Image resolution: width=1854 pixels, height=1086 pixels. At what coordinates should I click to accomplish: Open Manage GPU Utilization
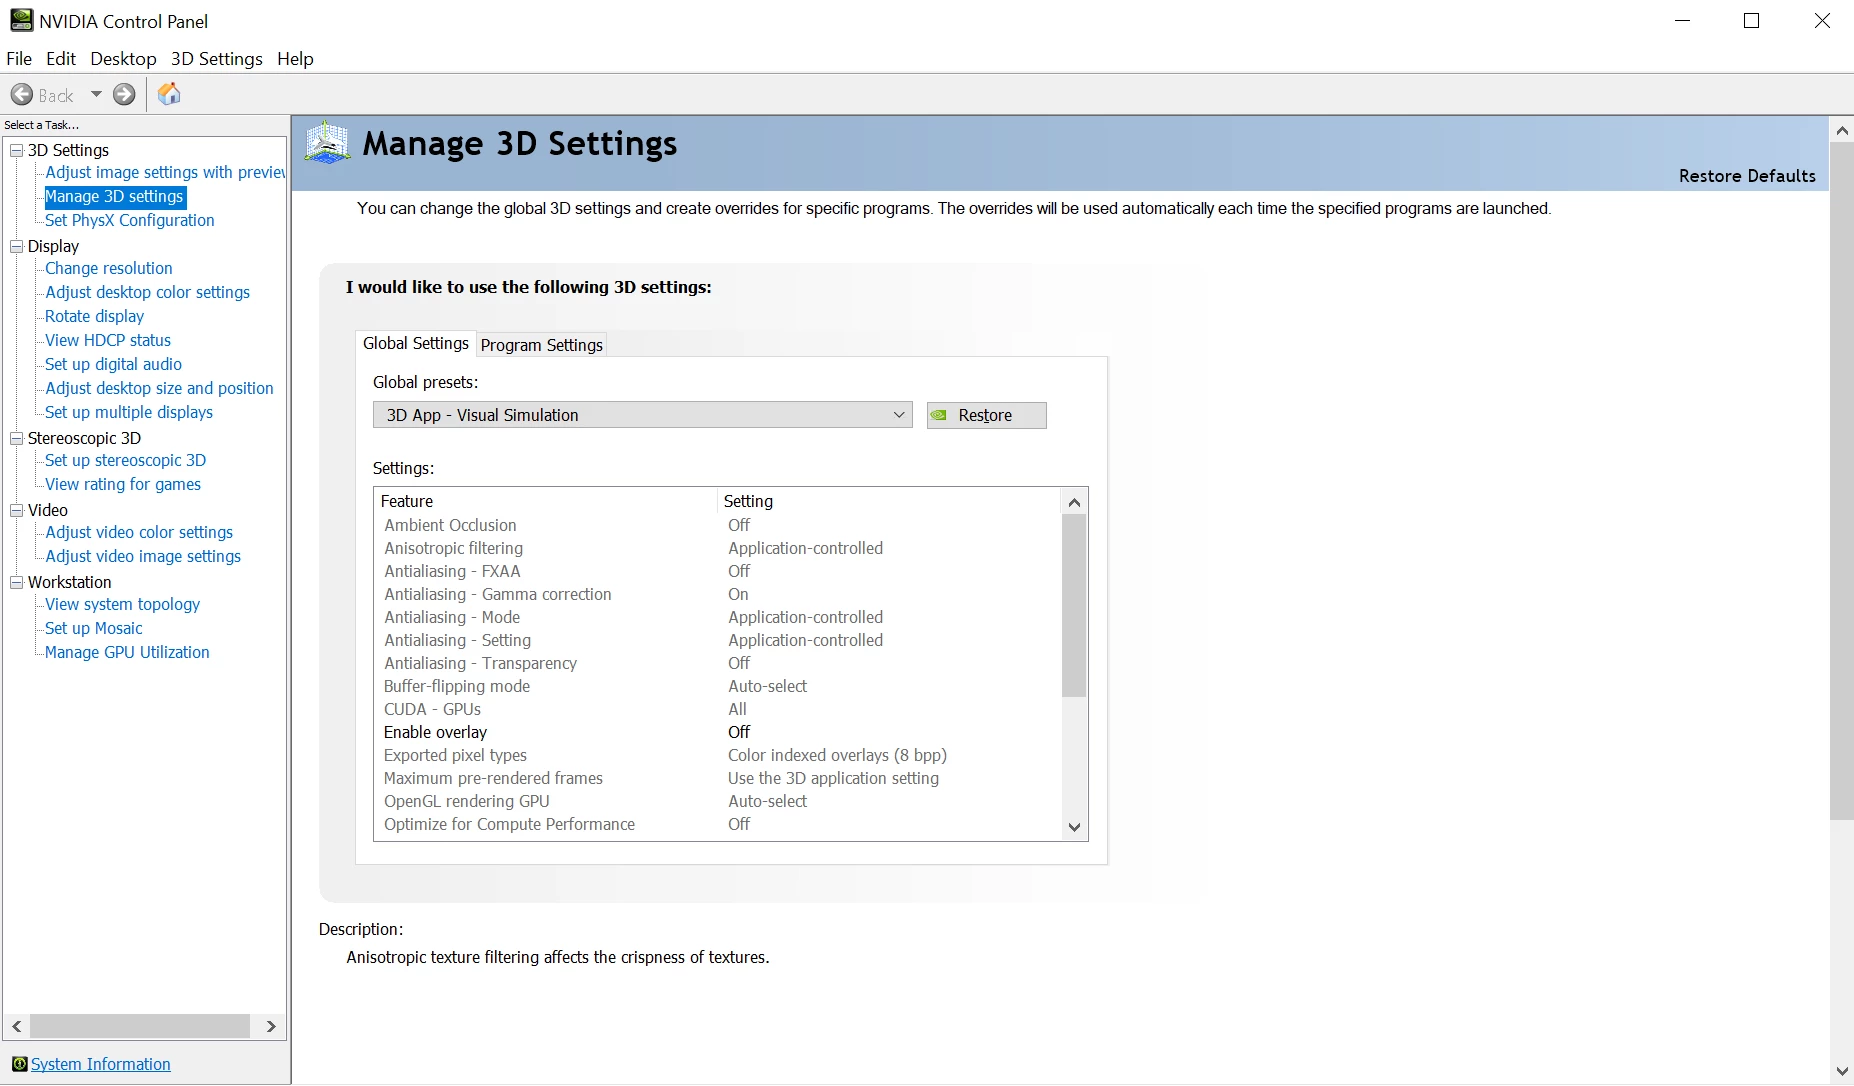(128, 652)
